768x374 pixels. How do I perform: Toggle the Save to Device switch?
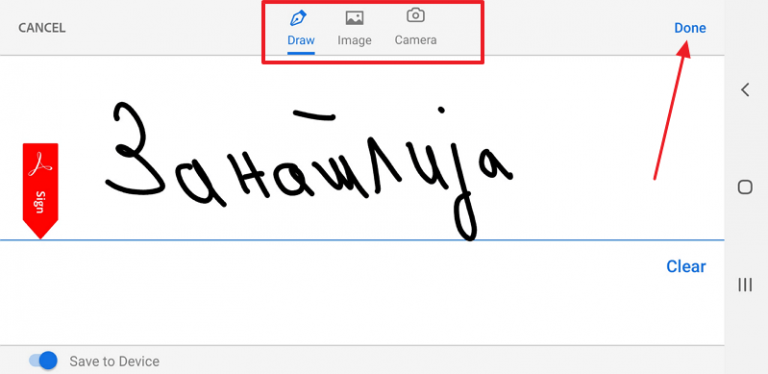coord(43,361)
